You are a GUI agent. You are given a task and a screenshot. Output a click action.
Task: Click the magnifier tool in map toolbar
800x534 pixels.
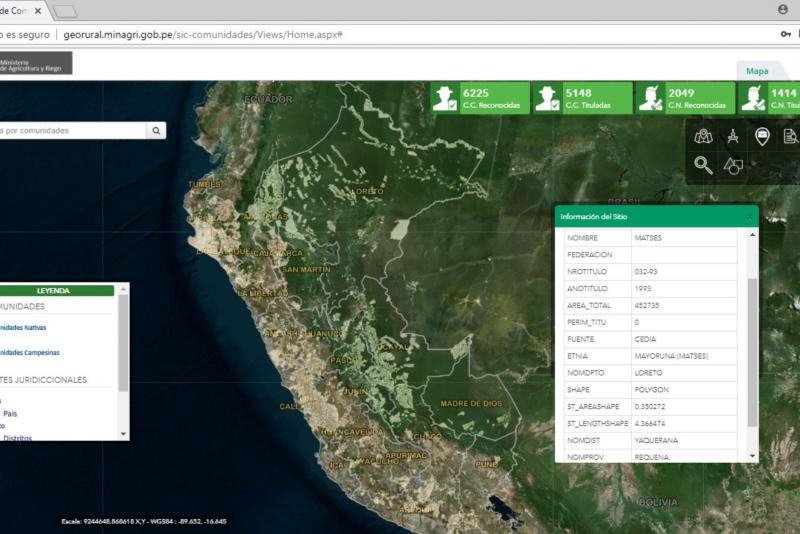(x=703, y=165)
